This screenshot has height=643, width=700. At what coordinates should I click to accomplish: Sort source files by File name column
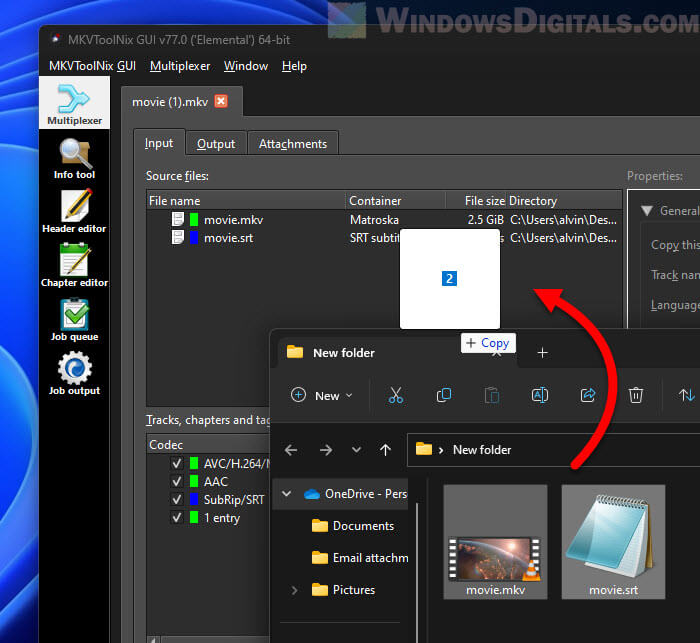click(x=246, y=201)
